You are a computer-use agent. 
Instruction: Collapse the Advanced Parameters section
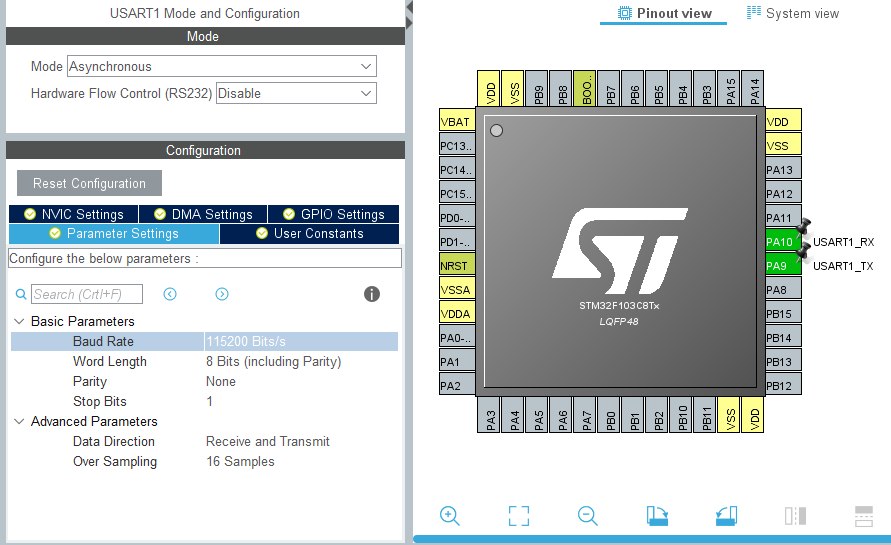[x=19, y=421]
